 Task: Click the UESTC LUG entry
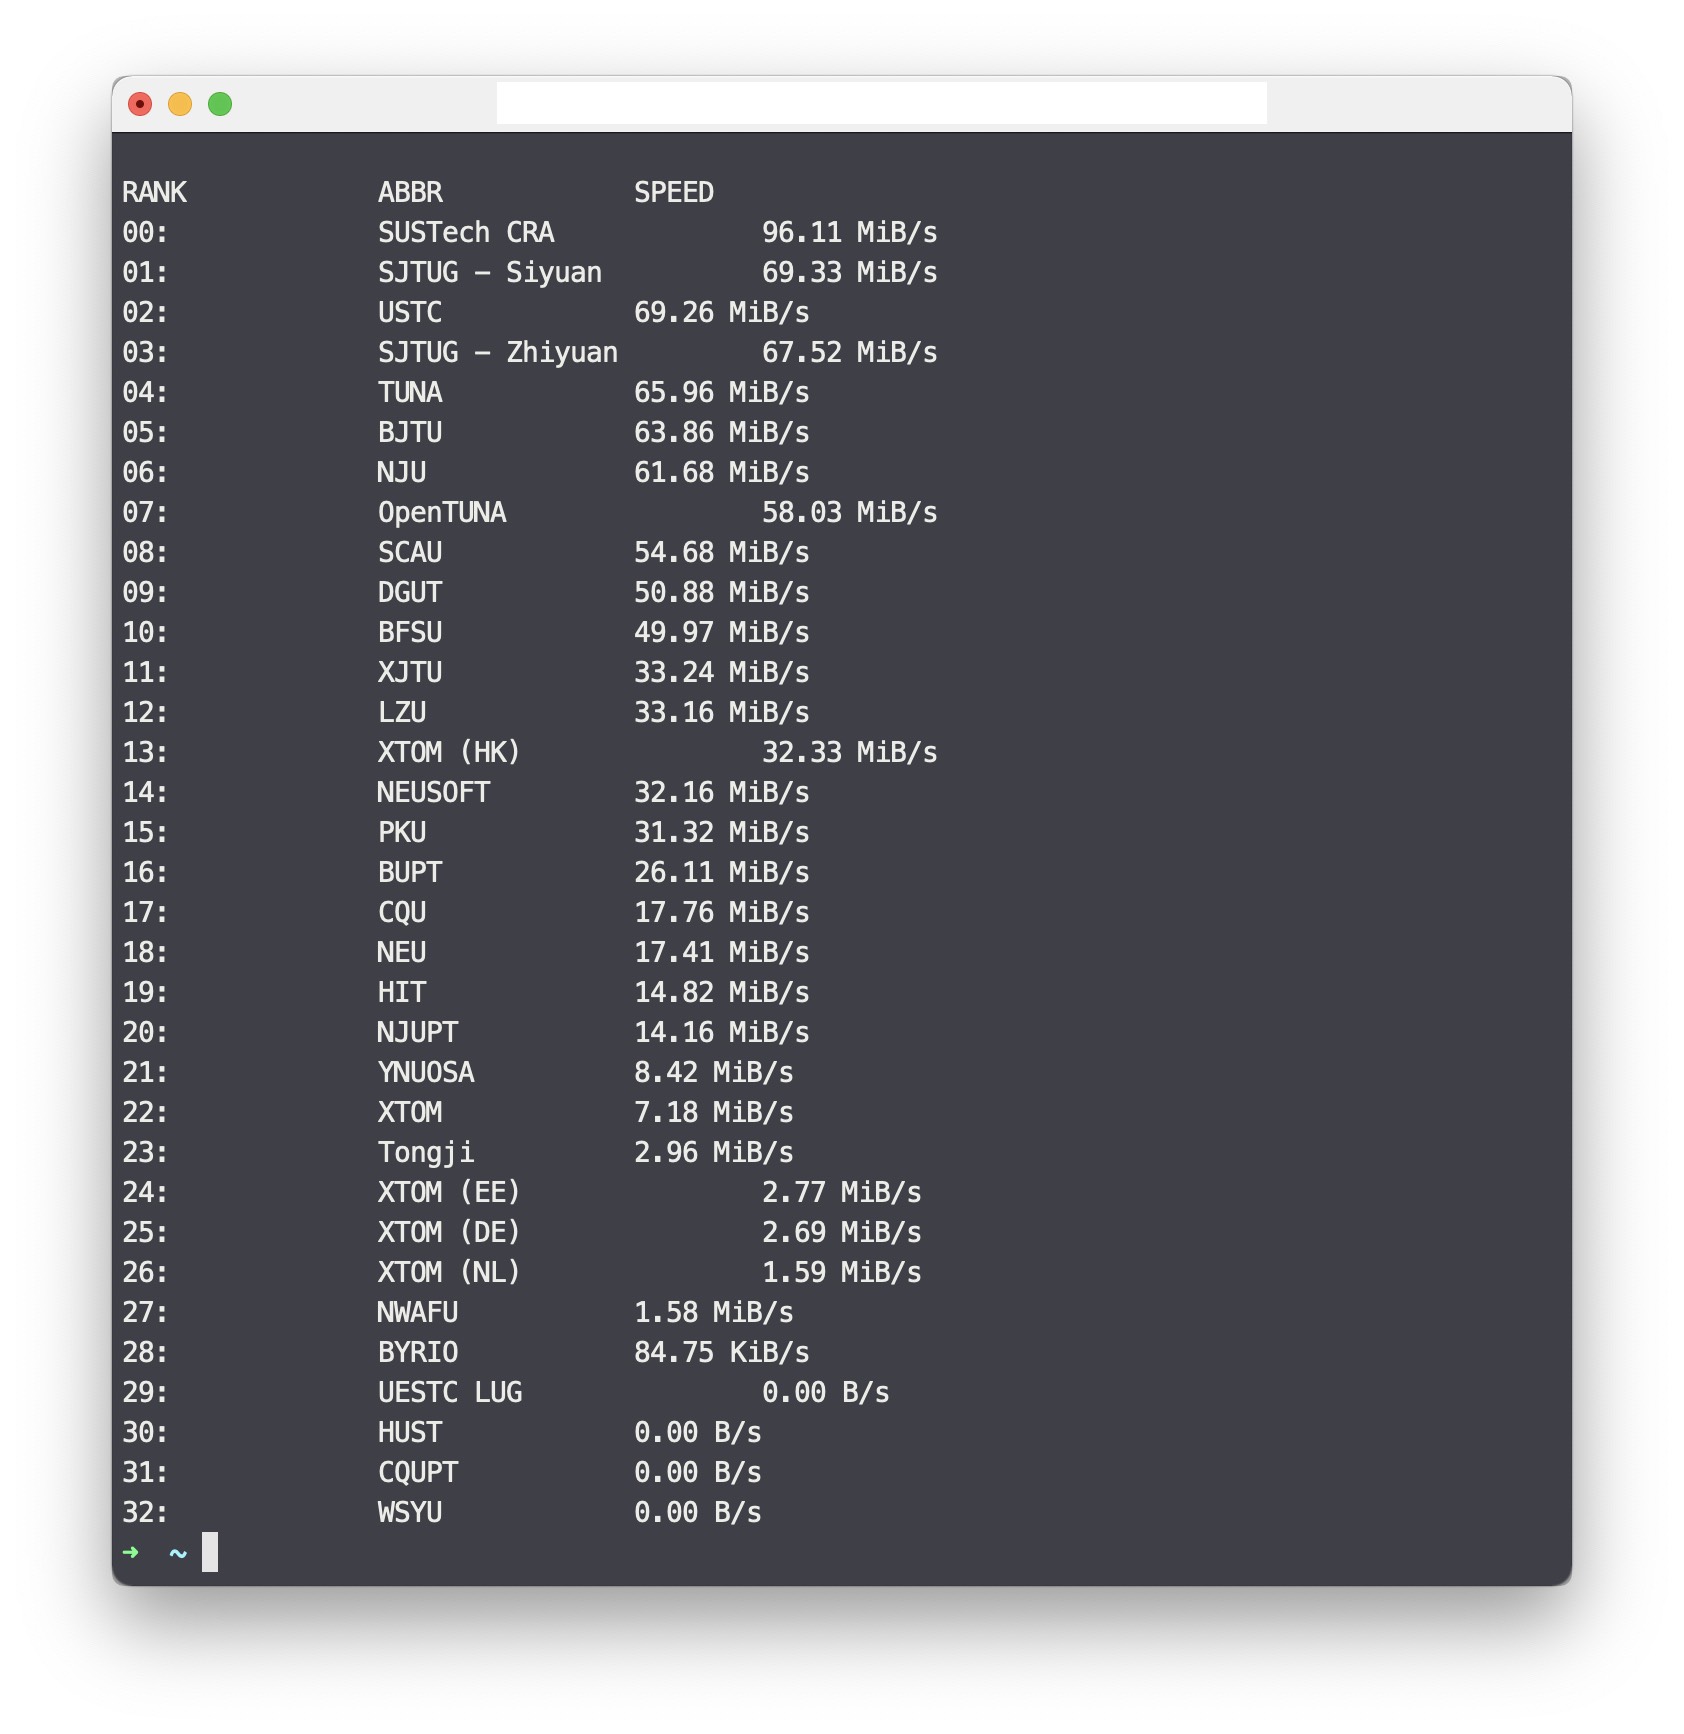(449, 1392)
